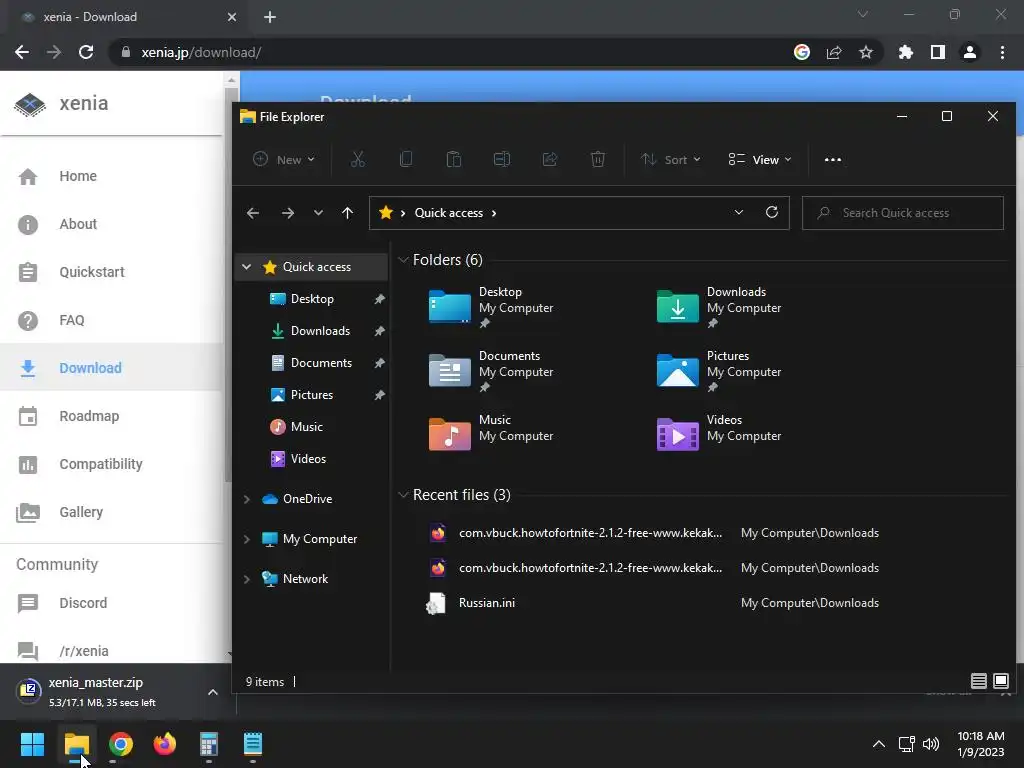The image size is (1024, 768).
Task: Open xenia_master.zip download options chevron
Action: coord(213,692)
